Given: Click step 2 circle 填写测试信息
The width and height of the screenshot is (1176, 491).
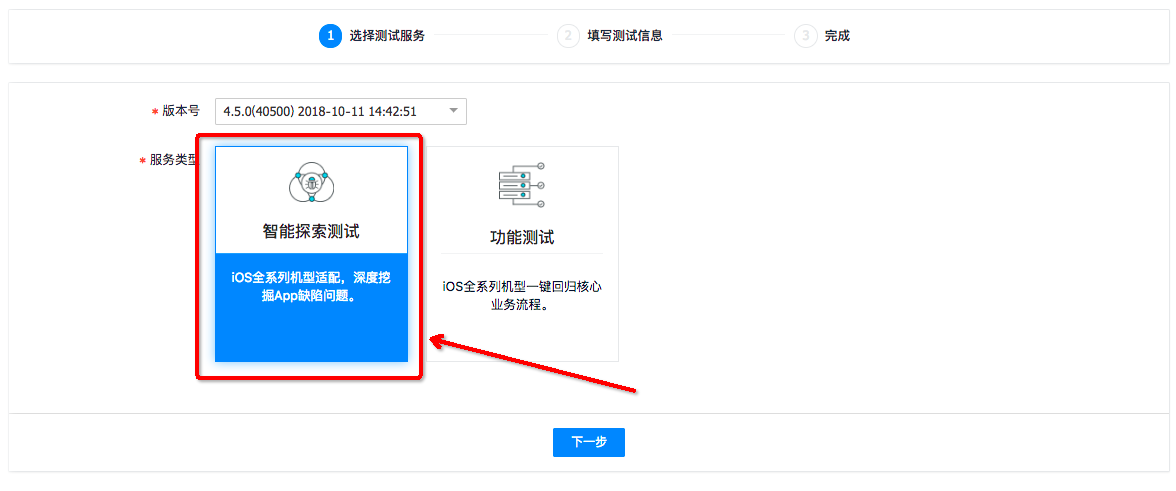Looking at the screenshot, I should 568,35.
